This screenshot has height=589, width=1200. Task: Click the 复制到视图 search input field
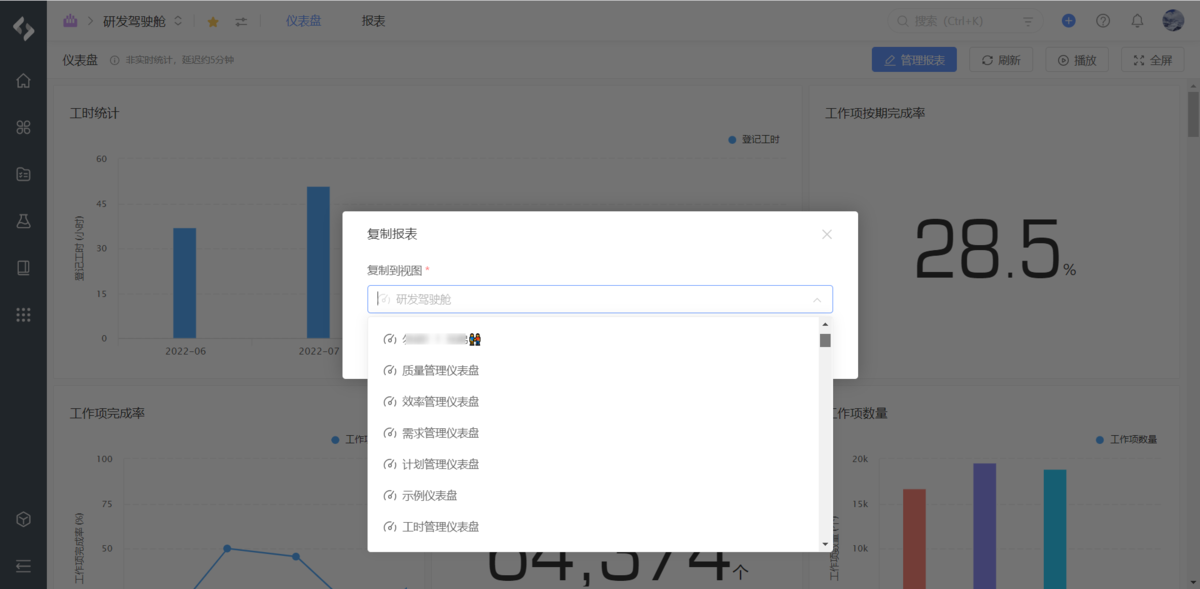point(600,299)
